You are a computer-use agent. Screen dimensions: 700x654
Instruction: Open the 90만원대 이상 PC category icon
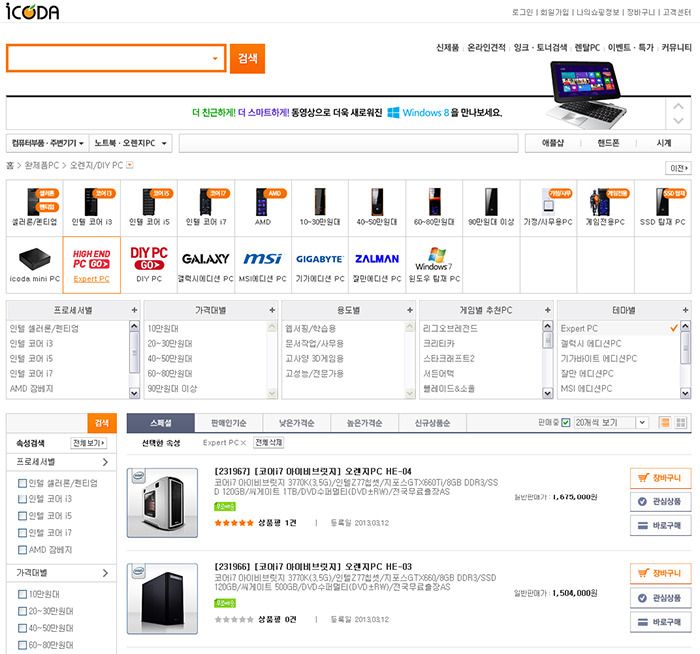point(491,208)
